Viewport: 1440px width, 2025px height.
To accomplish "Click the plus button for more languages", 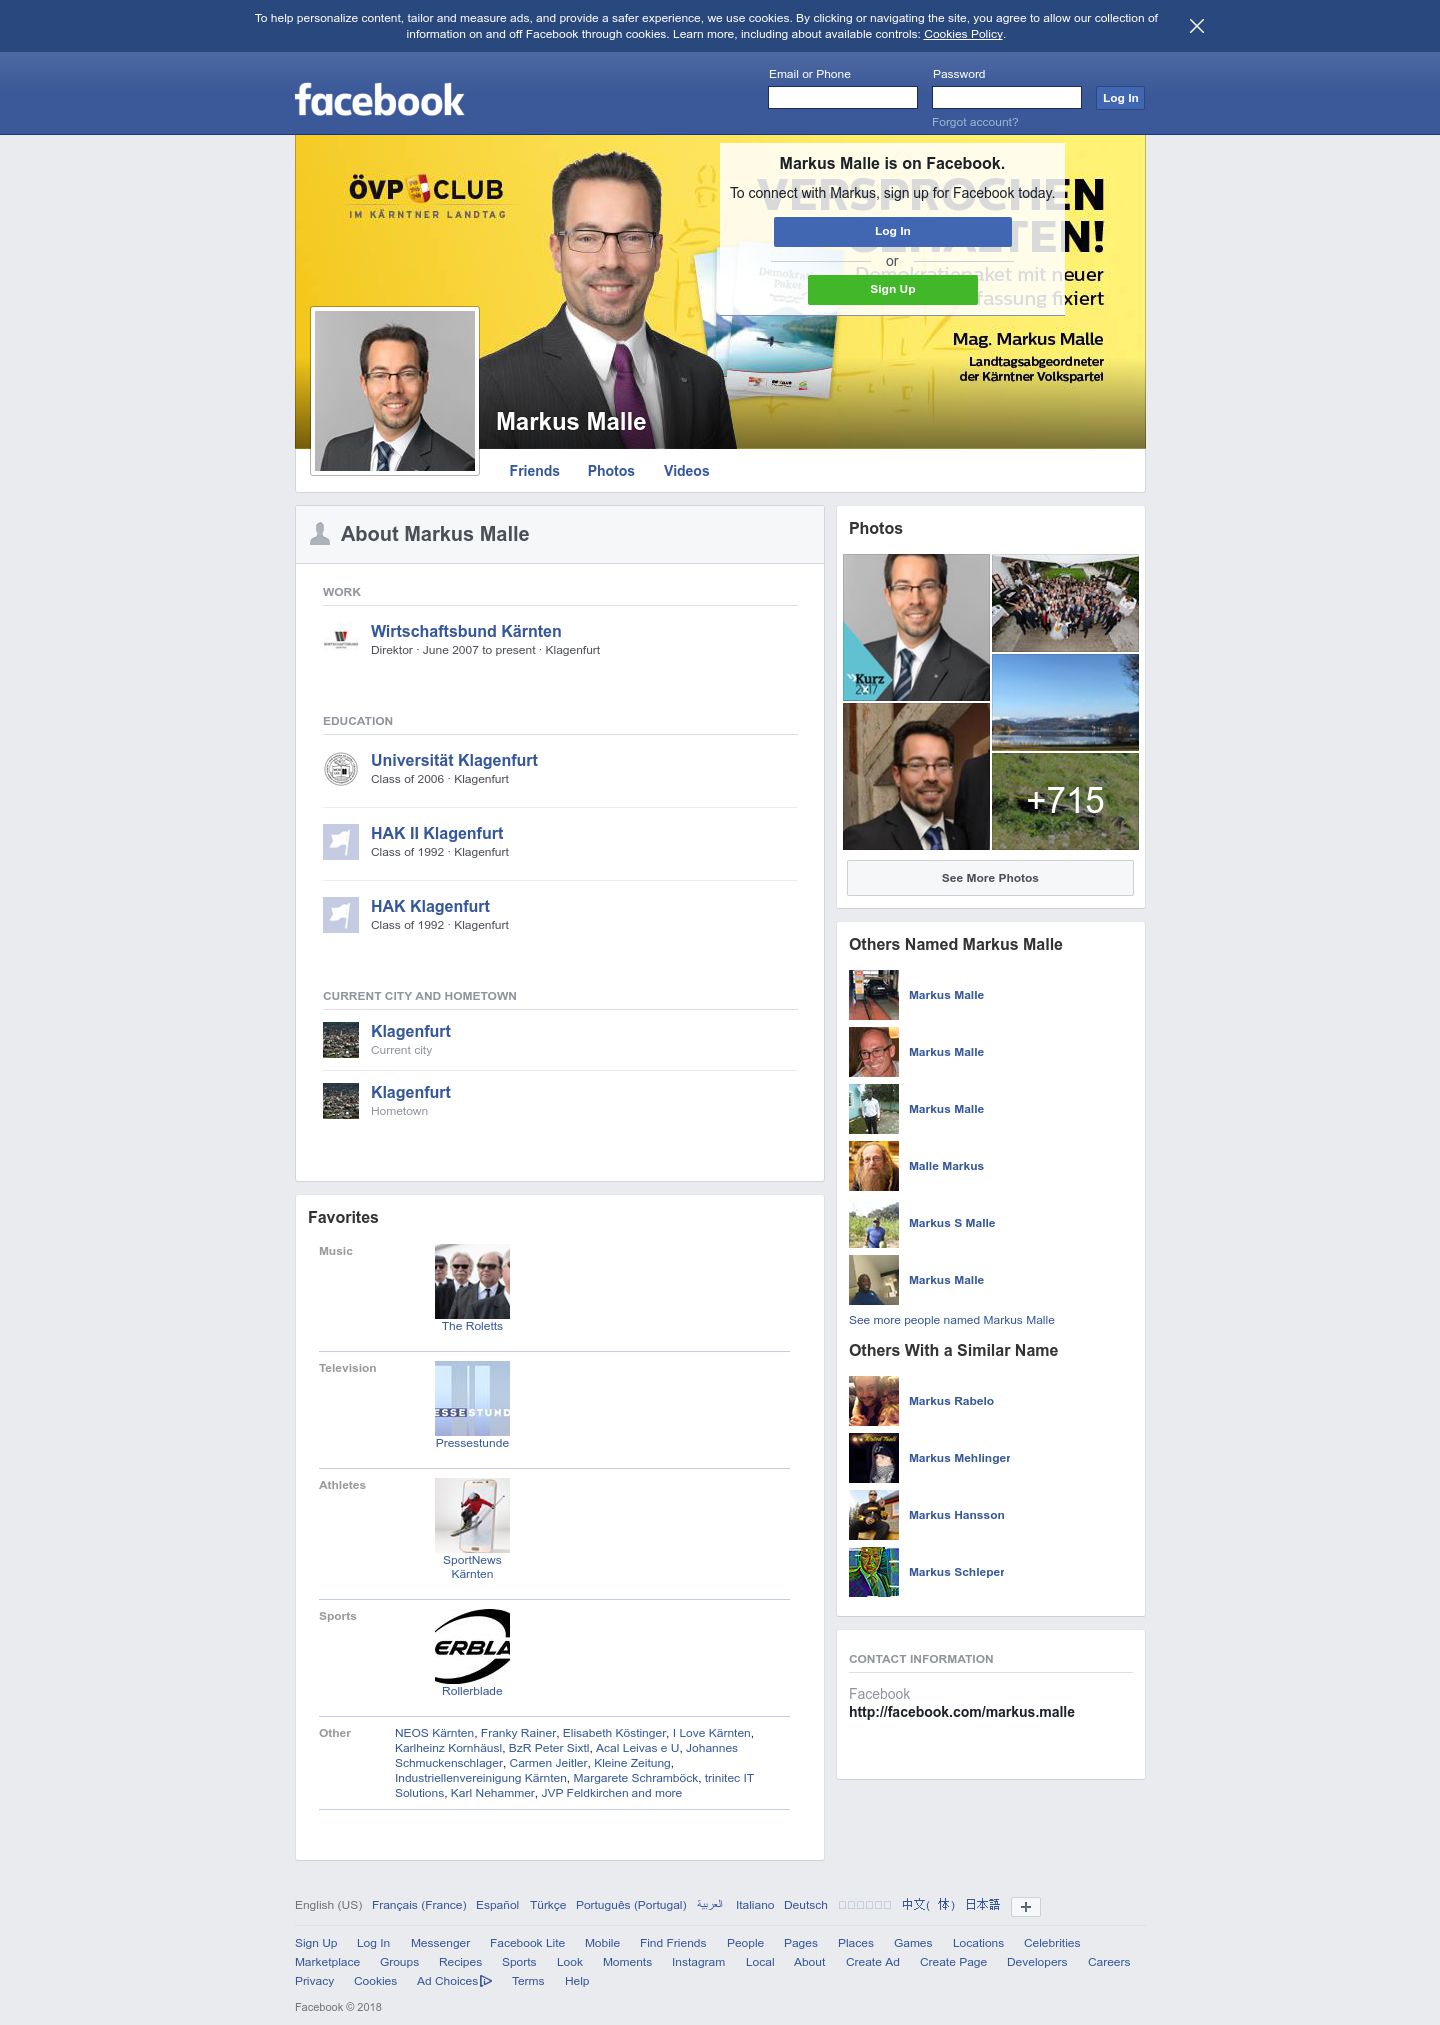I will [1026, 1906].
